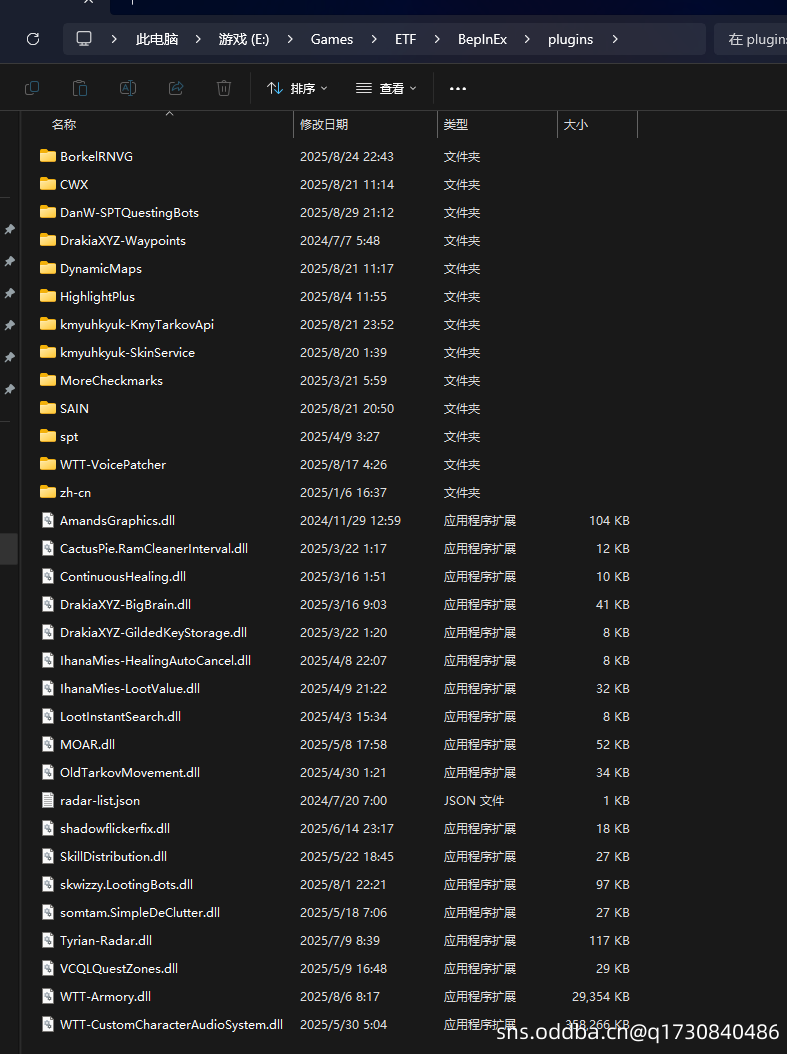The height and width of the screenshot is (1054, 787).
Task: Go to Games in the address bar
Action: 331,39
